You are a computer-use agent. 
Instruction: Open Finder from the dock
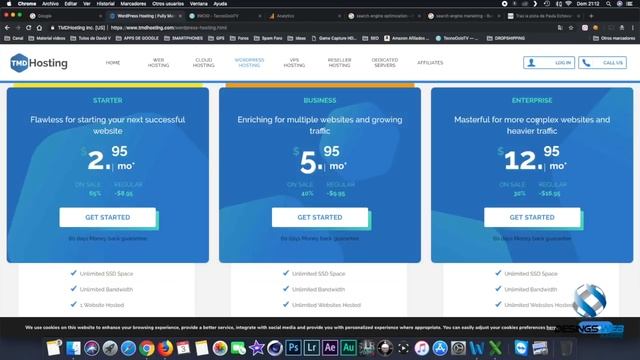(x=73, y=348)
